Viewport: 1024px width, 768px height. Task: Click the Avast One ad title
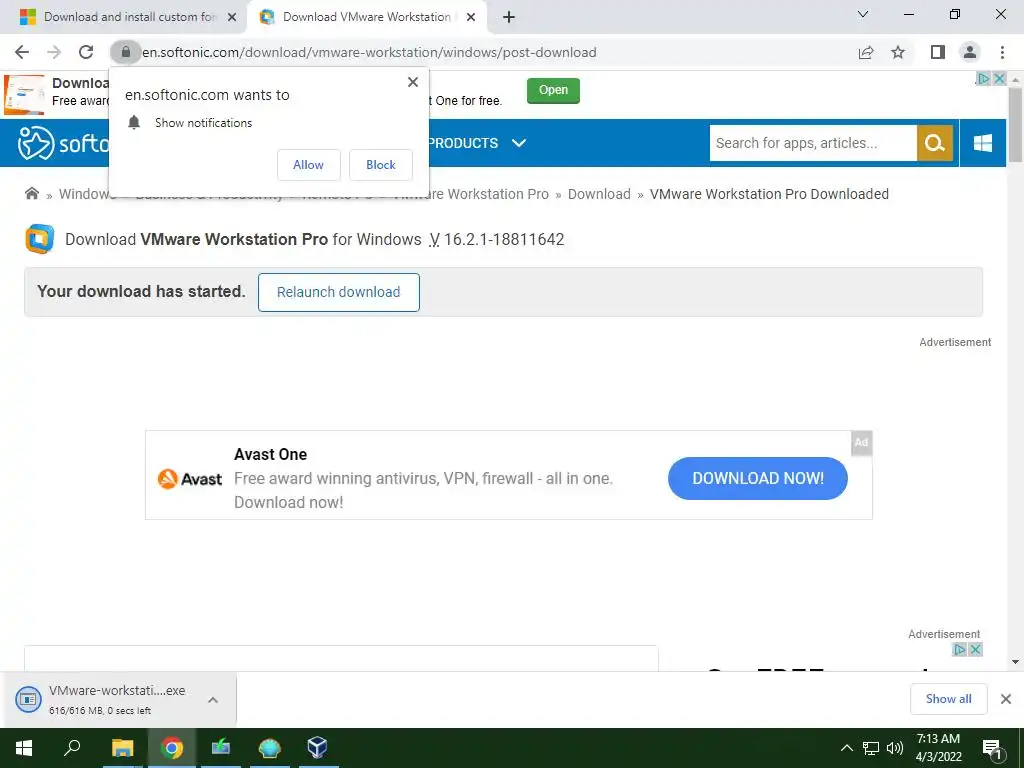click(270, 455)
